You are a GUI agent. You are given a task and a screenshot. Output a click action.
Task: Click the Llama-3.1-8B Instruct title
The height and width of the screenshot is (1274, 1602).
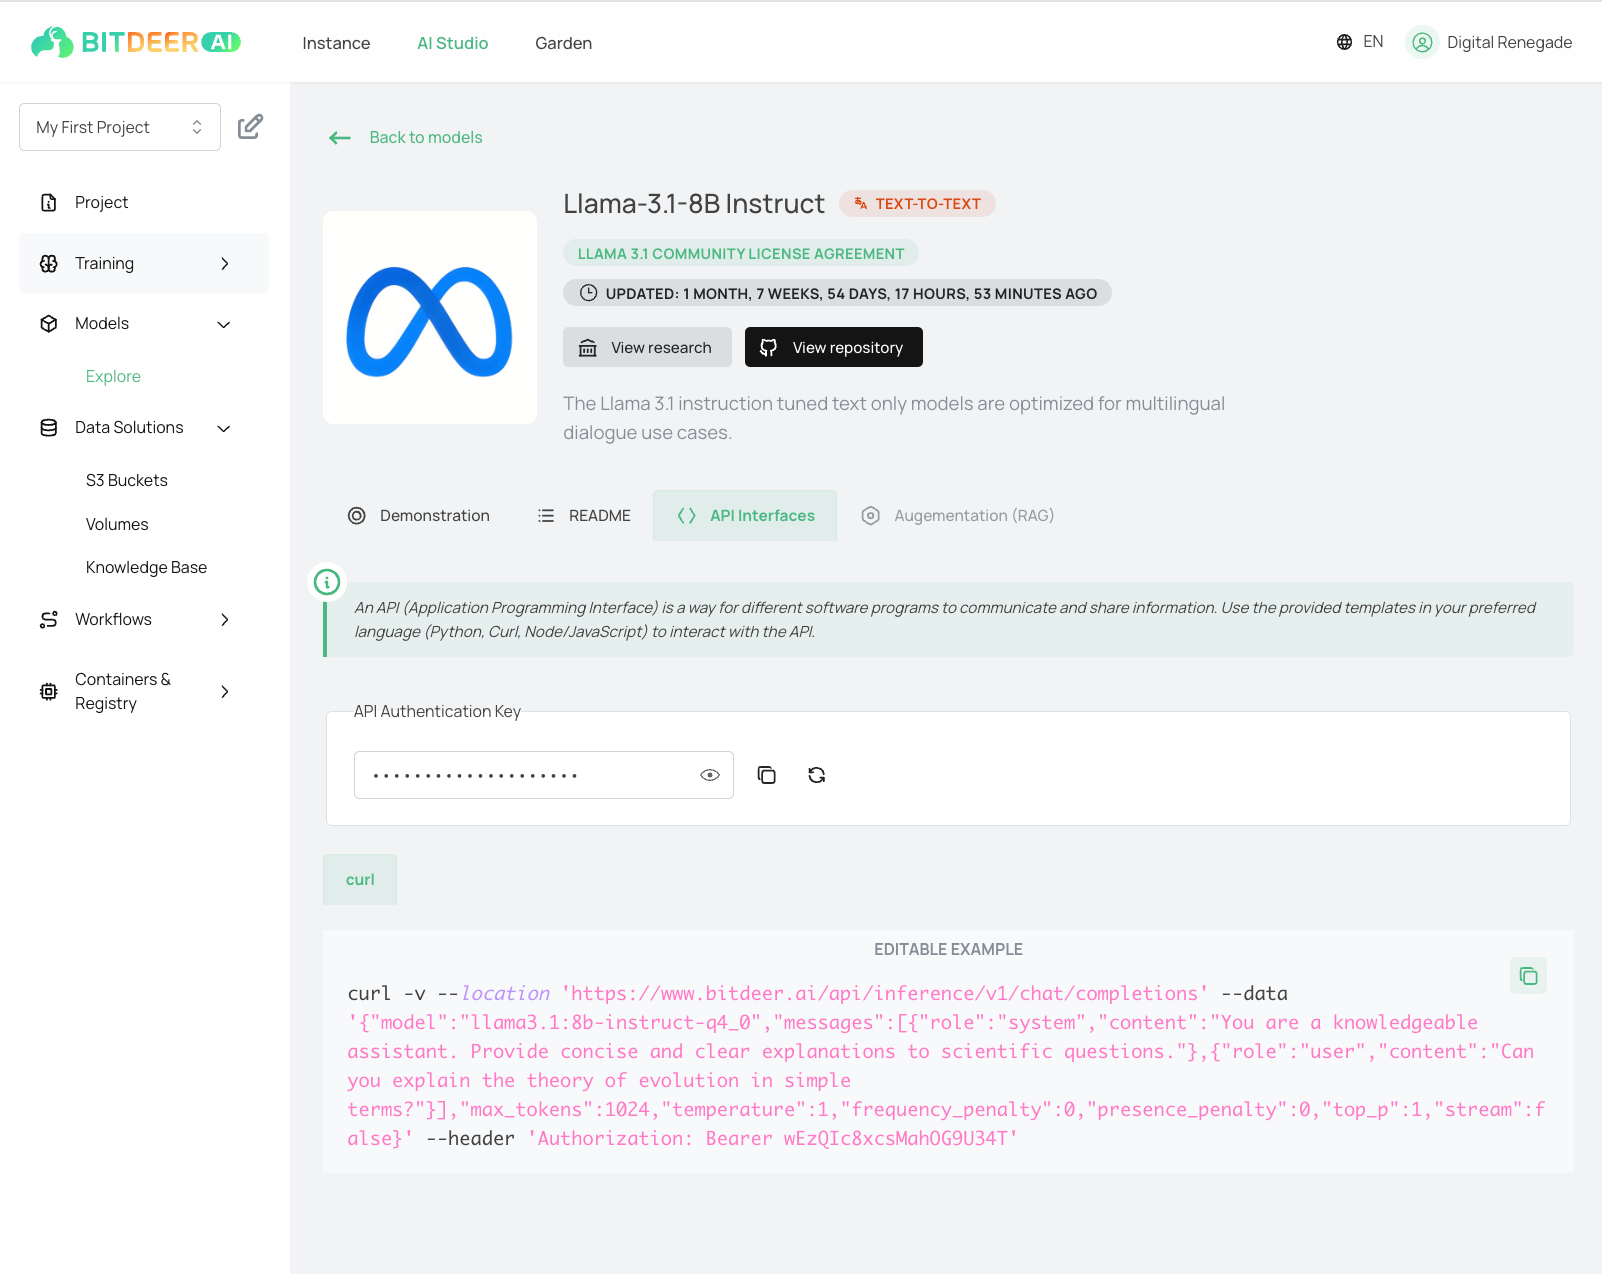[694, 204]
